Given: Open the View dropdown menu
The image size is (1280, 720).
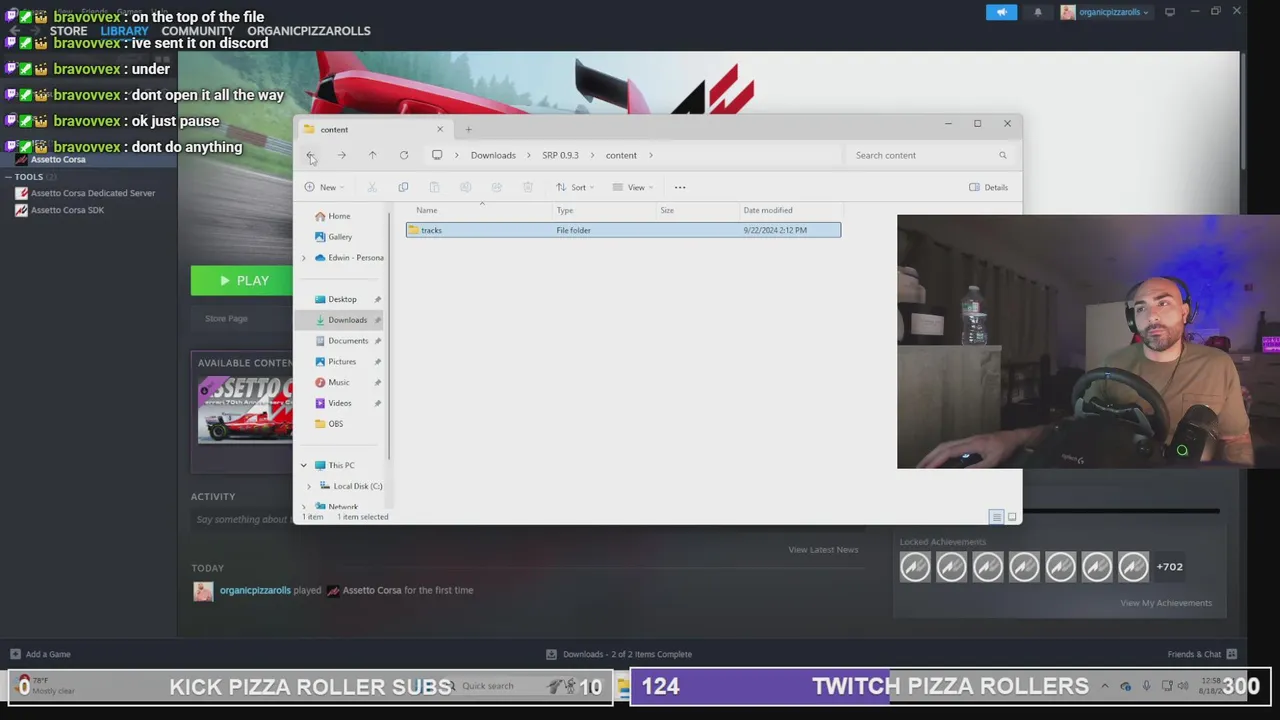Looking at the screenshot, I should pyautogui.click(x=633, y=187).
